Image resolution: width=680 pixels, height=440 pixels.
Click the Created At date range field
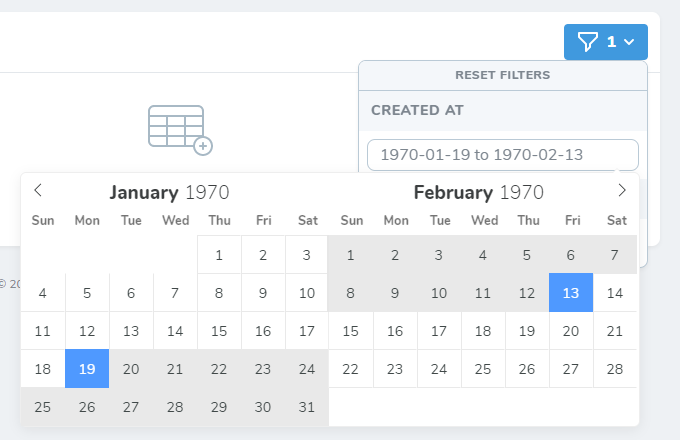(502, 155)
